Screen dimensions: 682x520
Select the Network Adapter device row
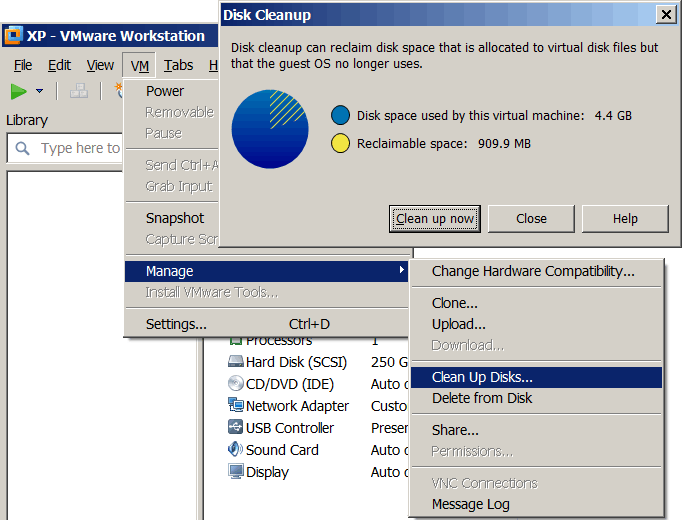click(318, 406)
